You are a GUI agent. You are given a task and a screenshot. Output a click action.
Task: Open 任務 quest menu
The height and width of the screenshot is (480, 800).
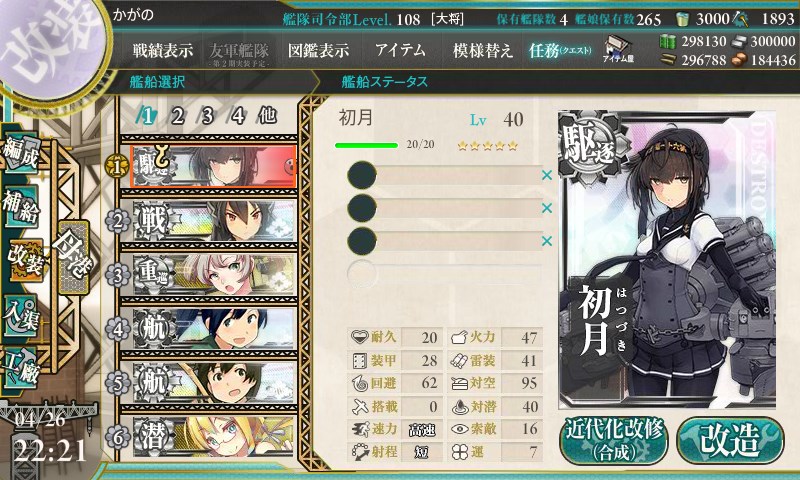tap(560, 50)
